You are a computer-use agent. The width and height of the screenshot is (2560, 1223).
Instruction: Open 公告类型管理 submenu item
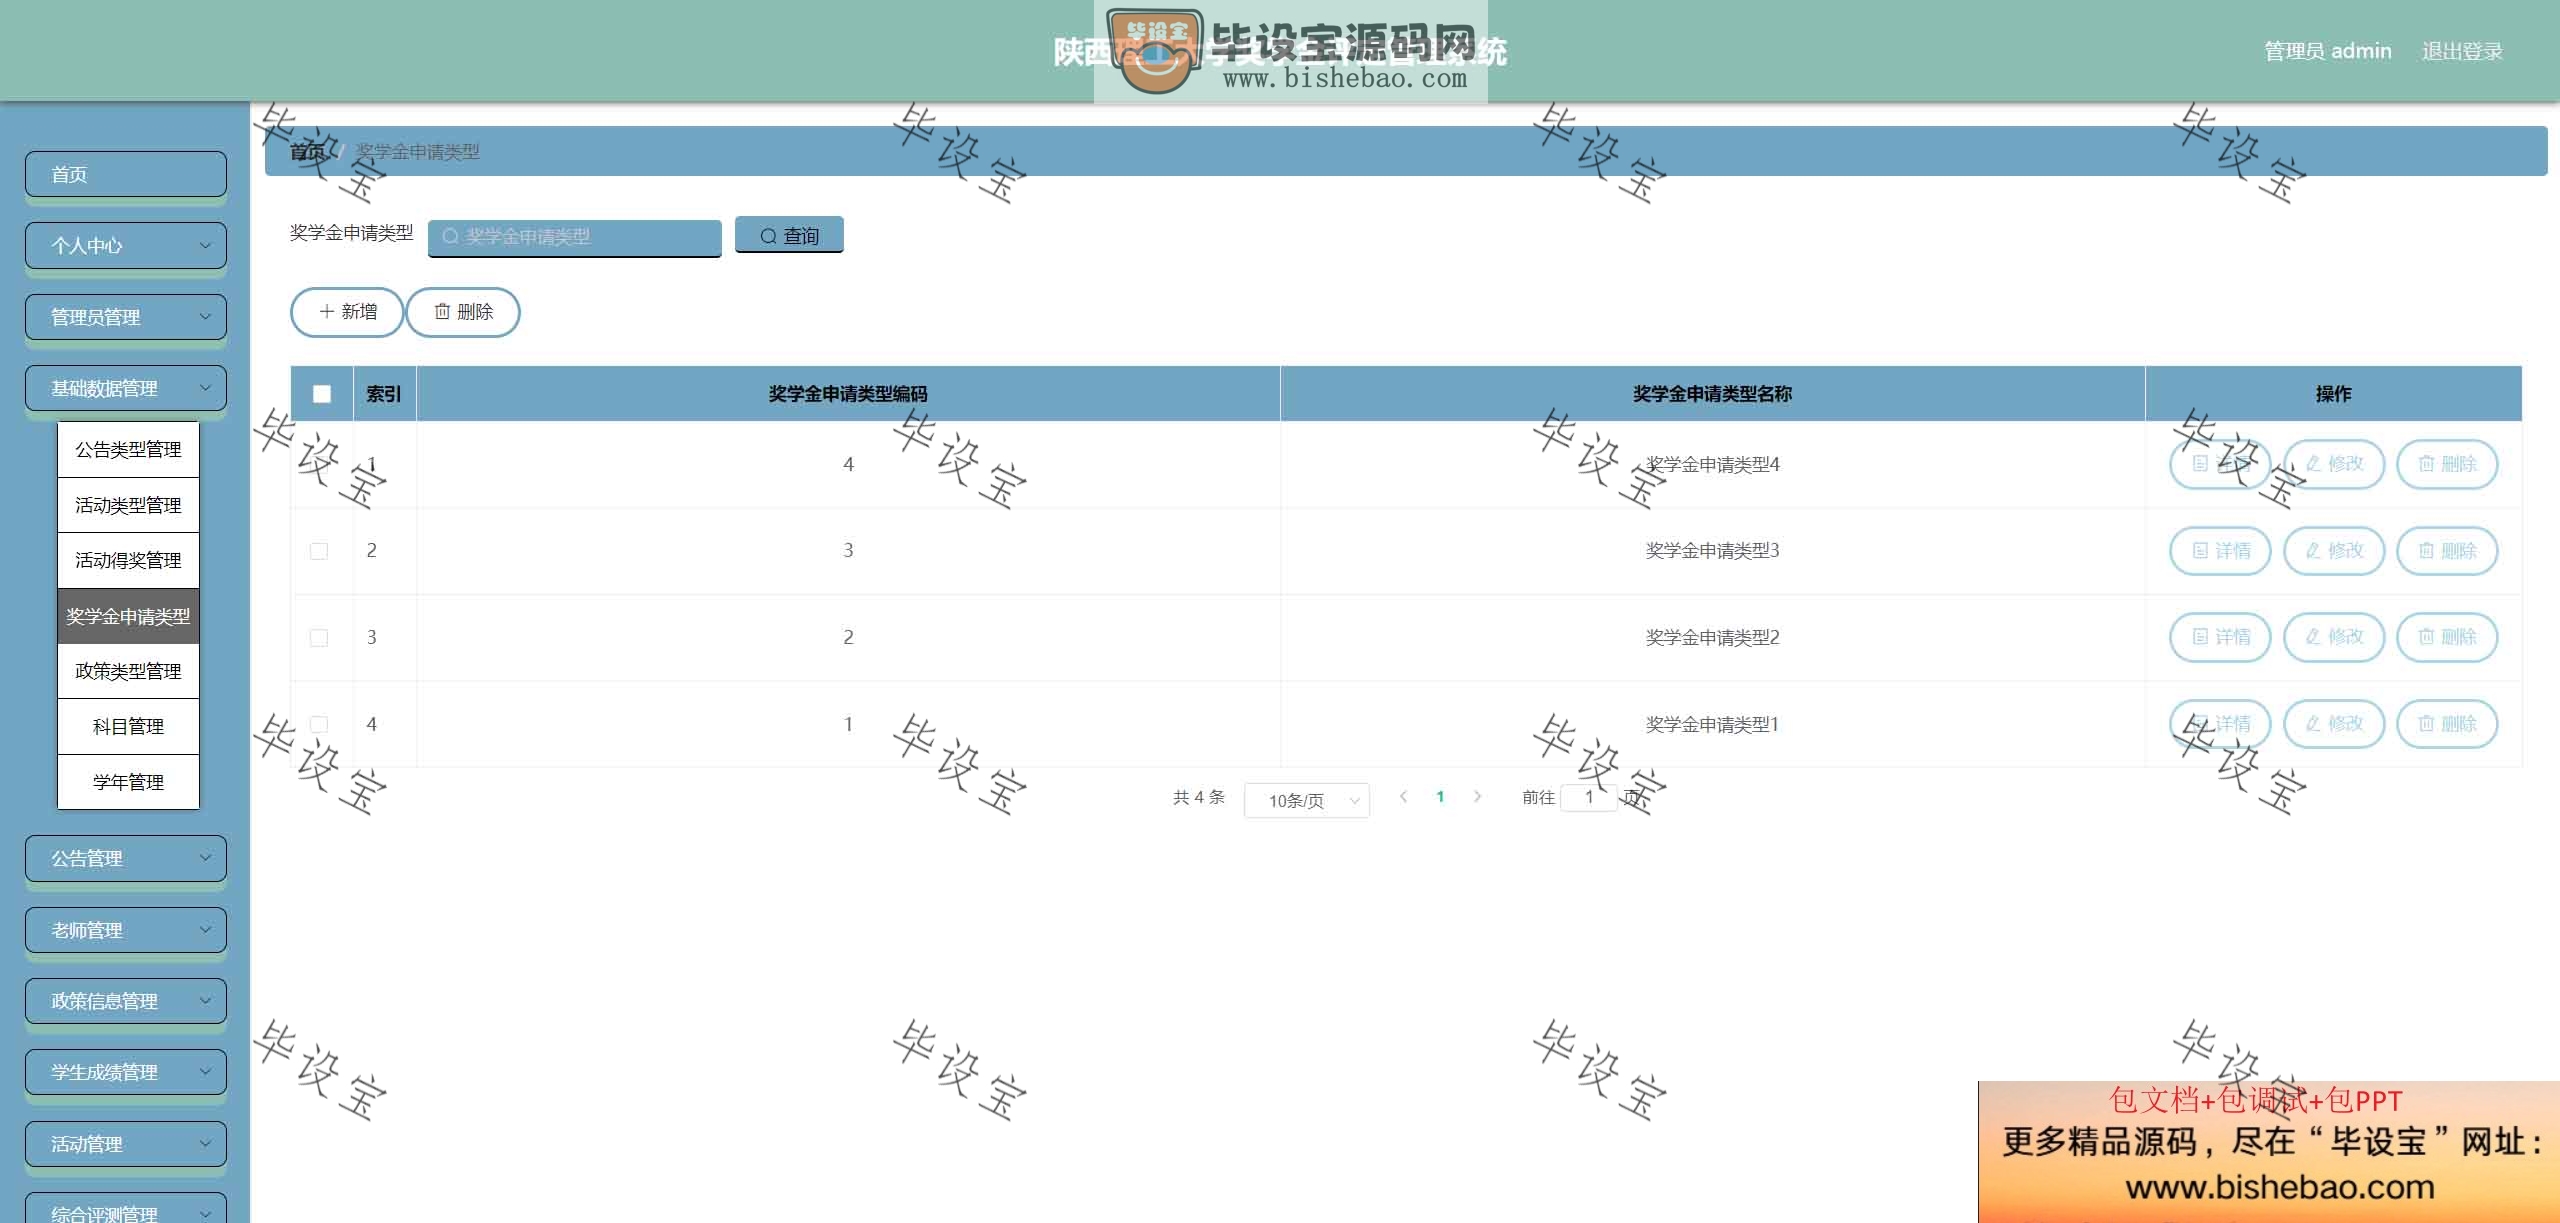coord(128,450)
